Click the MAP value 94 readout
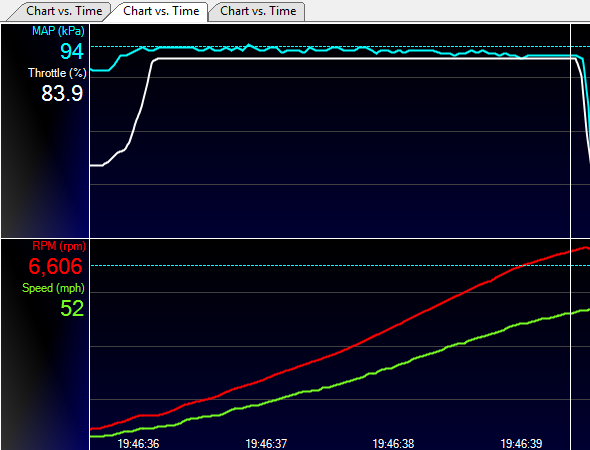The width and height of the screenshot is (590, 450). click(71, 52)
